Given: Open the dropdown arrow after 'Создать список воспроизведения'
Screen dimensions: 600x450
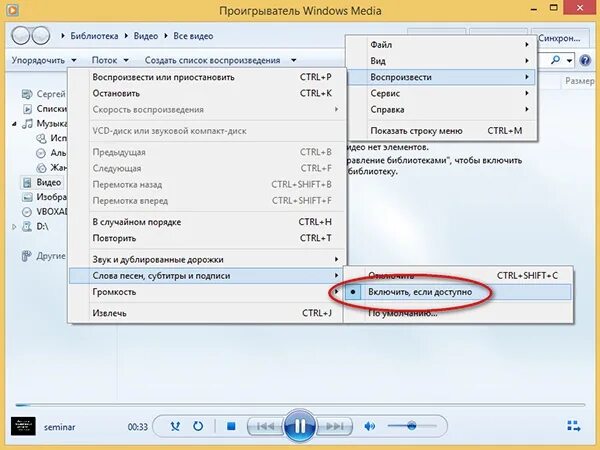Looking at the screenshot, I should pyautogui.click(x=293, y=60).
